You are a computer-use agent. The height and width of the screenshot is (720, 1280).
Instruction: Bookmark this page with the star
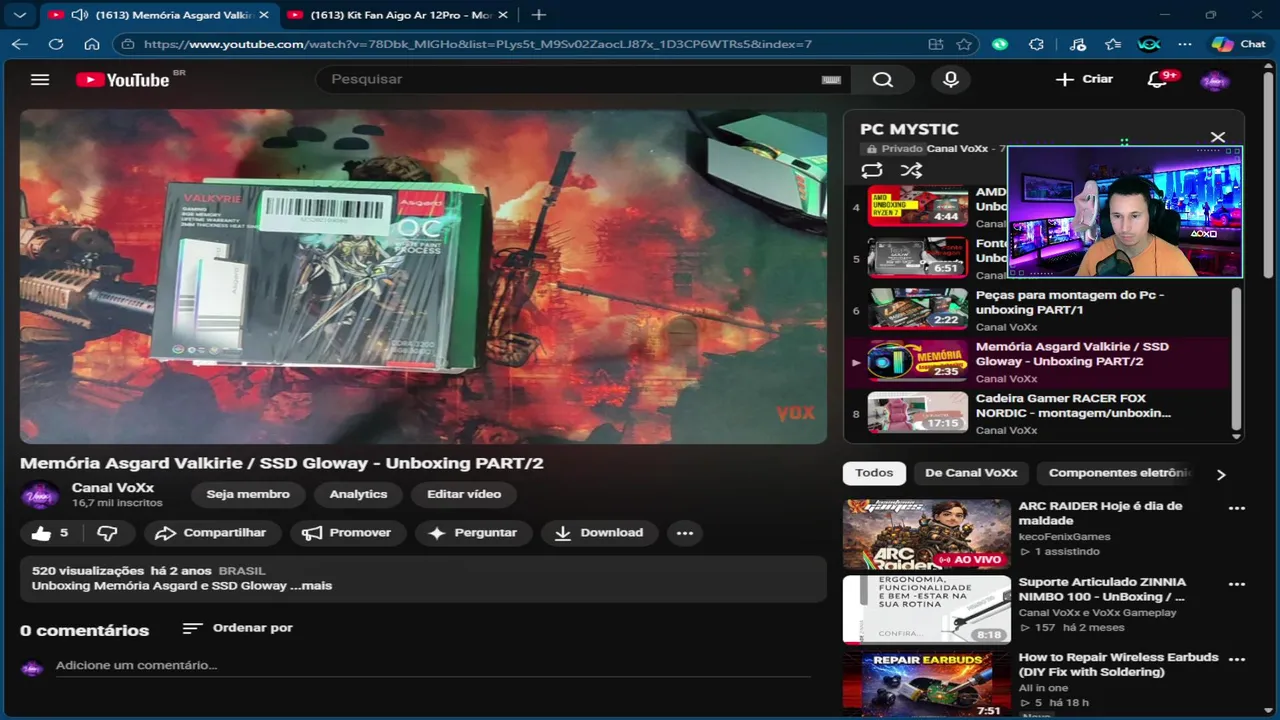click(x=964, y=44)
